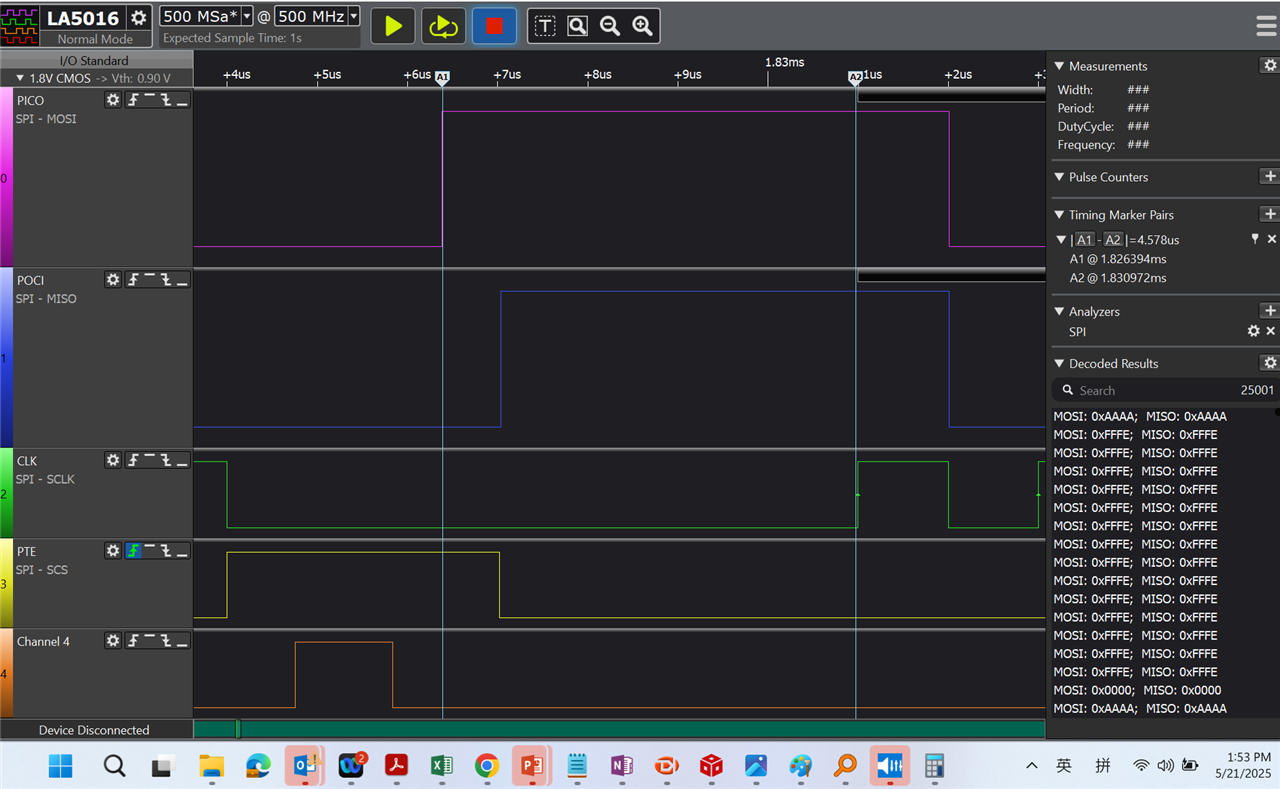
Task: Stop the capture with red square
Action: 494,26
